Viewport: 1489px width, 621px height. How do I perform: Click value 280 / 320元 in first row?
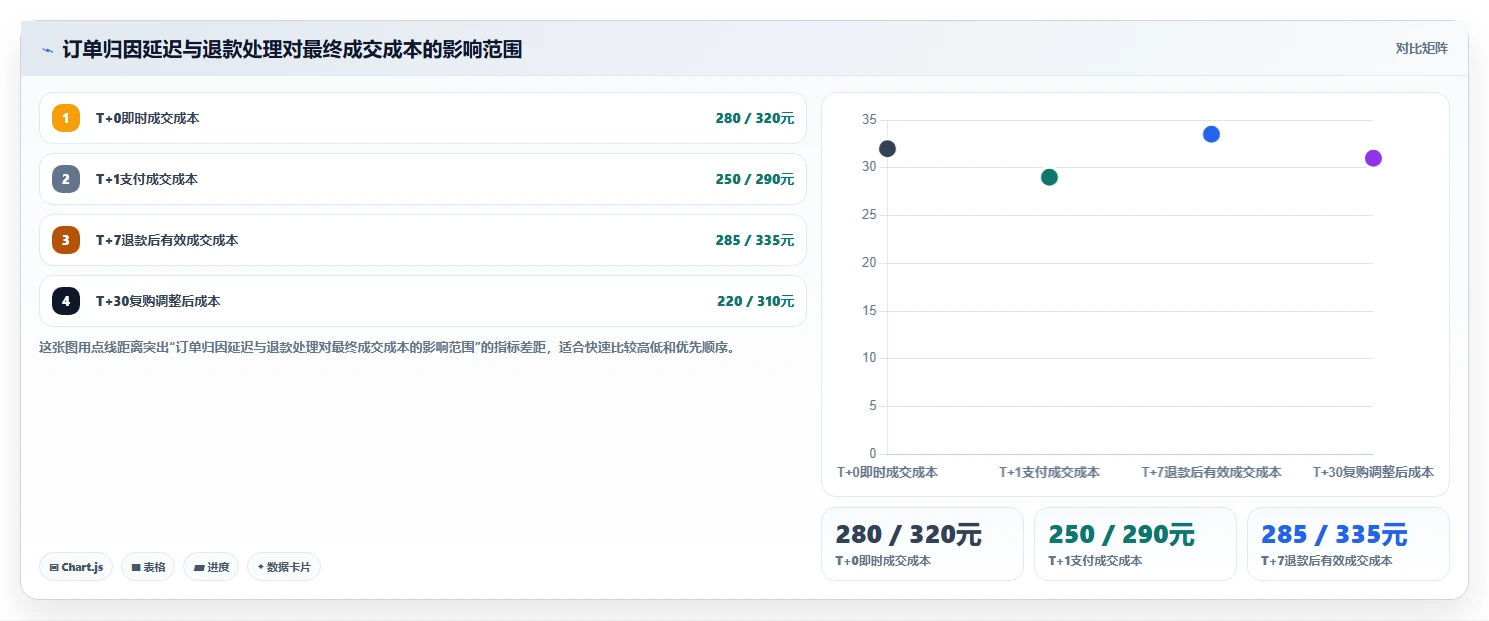click(x=754, y=118)
